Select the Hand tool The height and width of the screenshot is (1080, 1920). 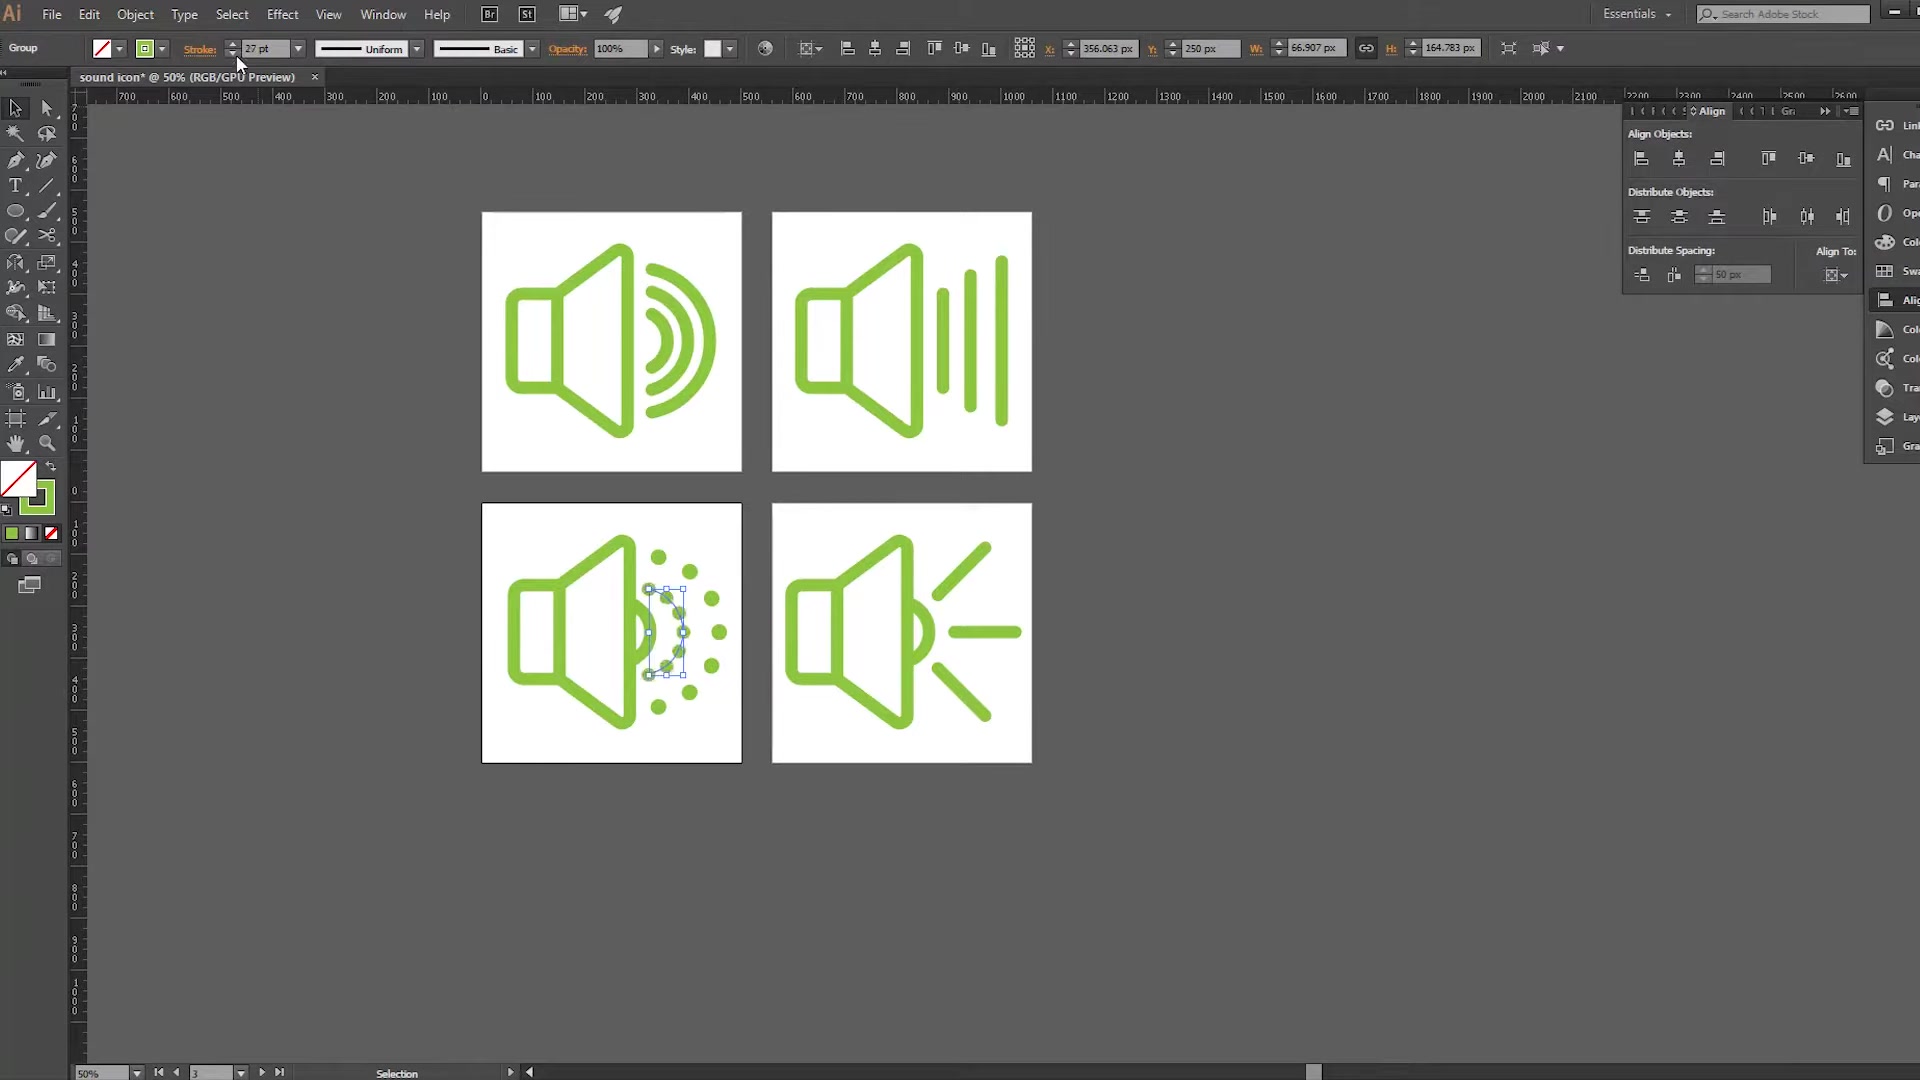click(x=16, y=443)
